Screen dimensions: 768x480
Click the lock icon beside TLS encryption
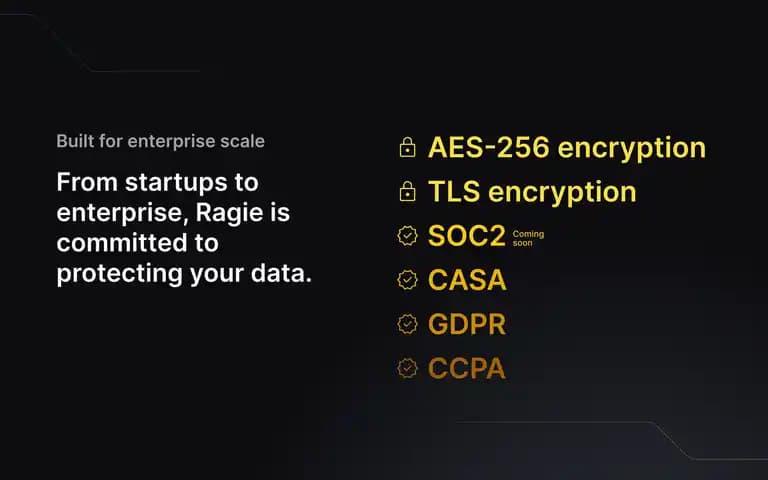pos(407,192)
